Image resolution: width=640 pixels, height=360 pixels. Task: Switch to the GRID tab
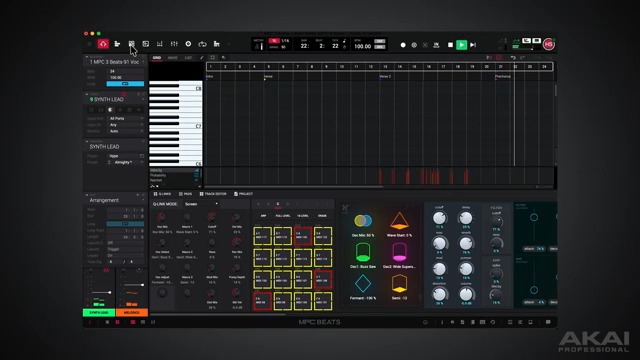pos(157,58)
